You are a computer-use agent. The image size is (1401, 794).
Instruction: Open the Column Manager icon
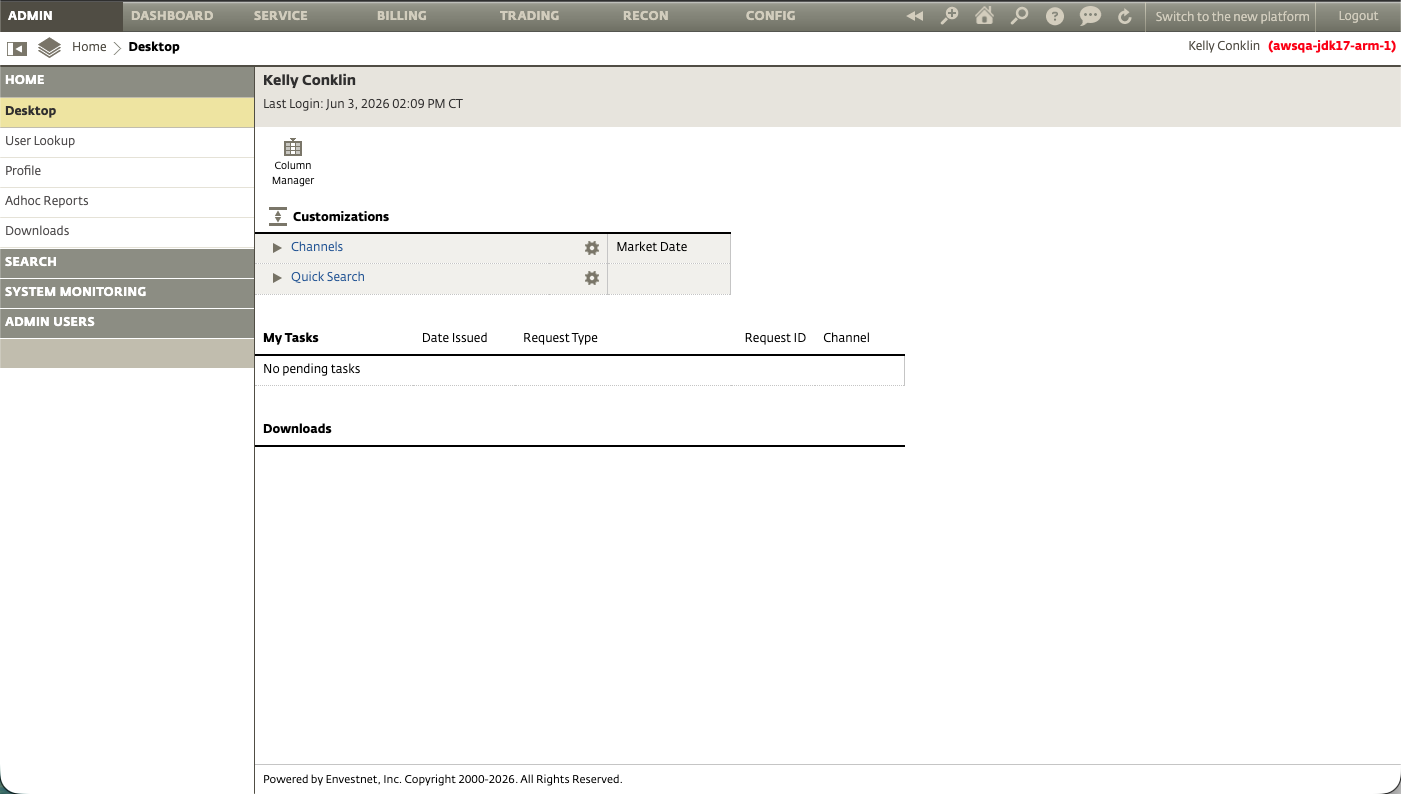pos(293,162)
